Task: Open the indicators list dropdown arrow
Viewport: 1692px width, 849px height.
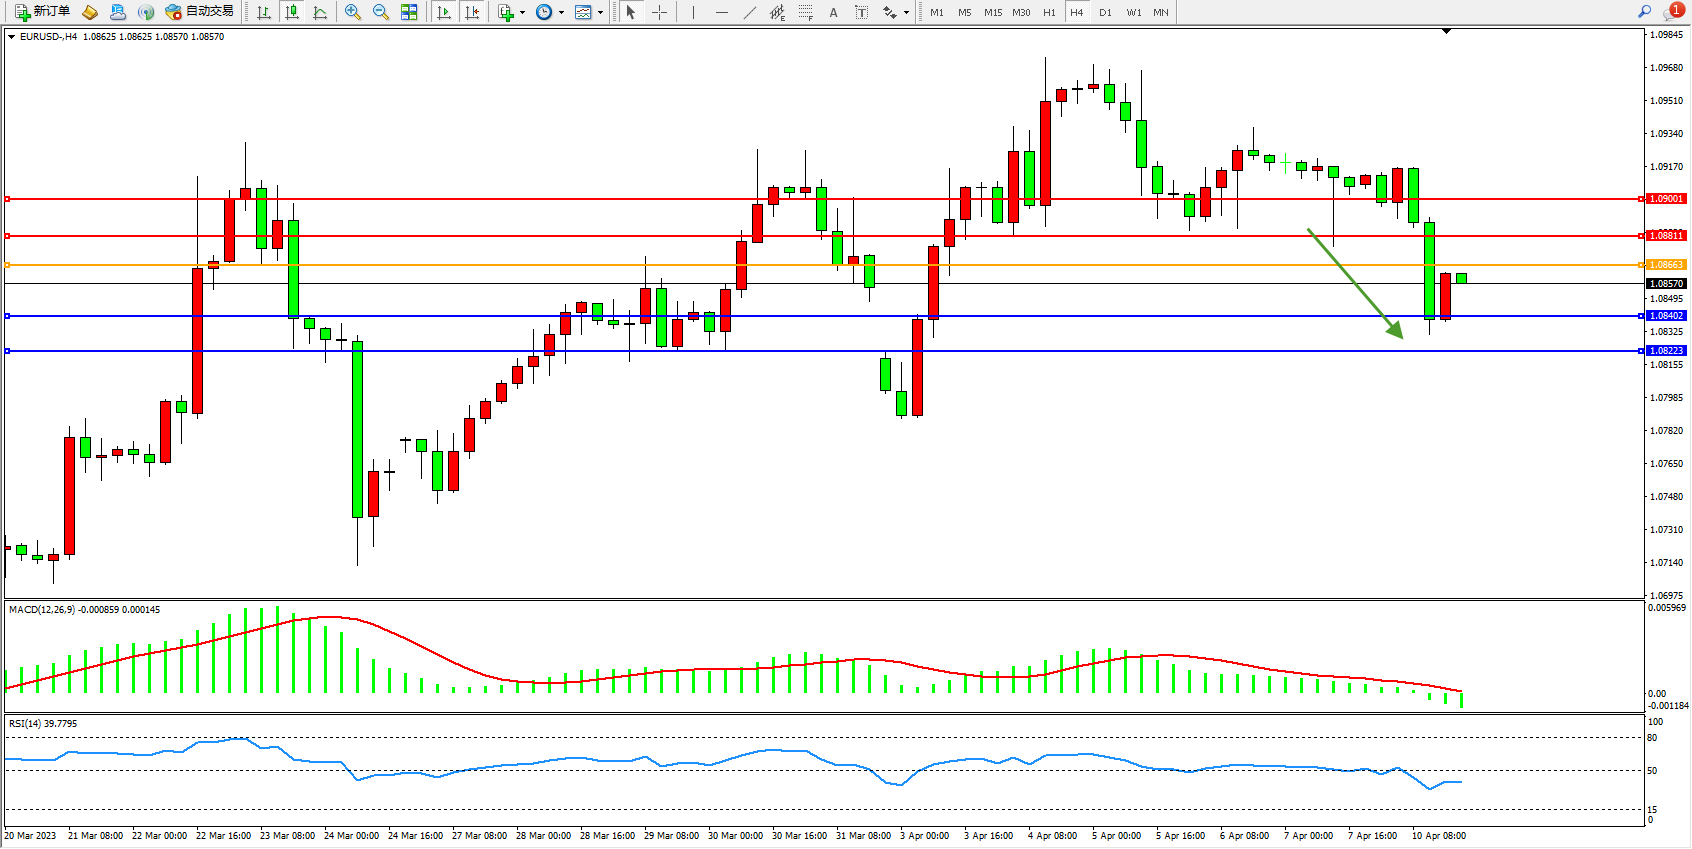Action: [x=522, y=13]
